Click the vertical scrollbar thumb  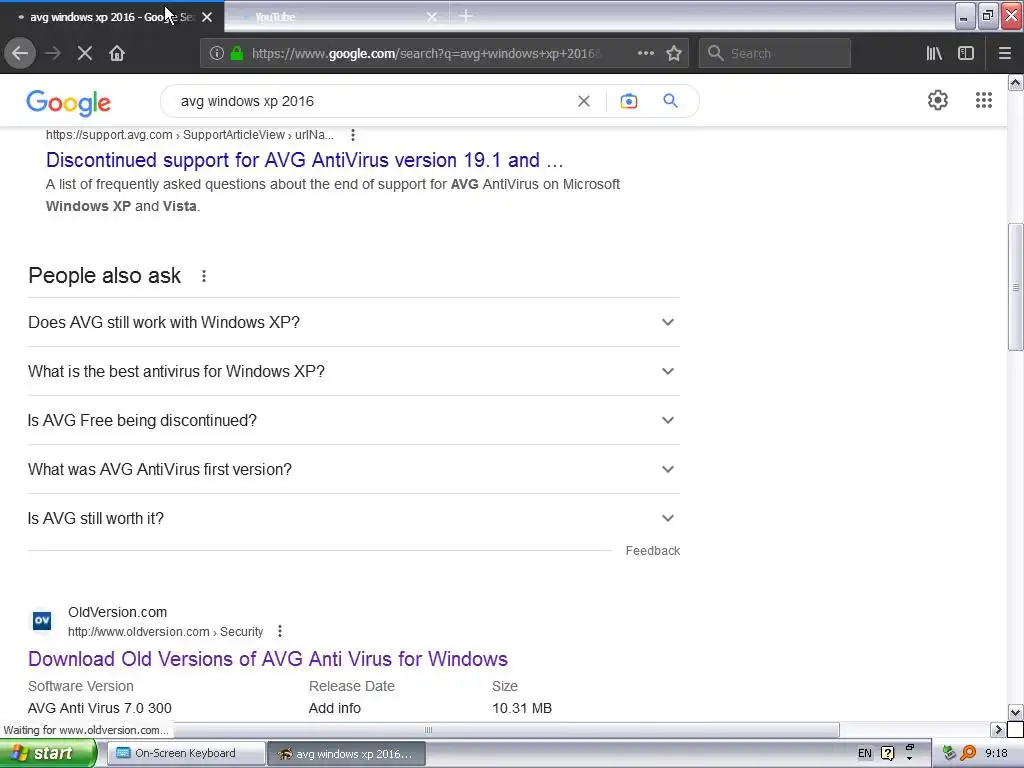(1016, 287)
